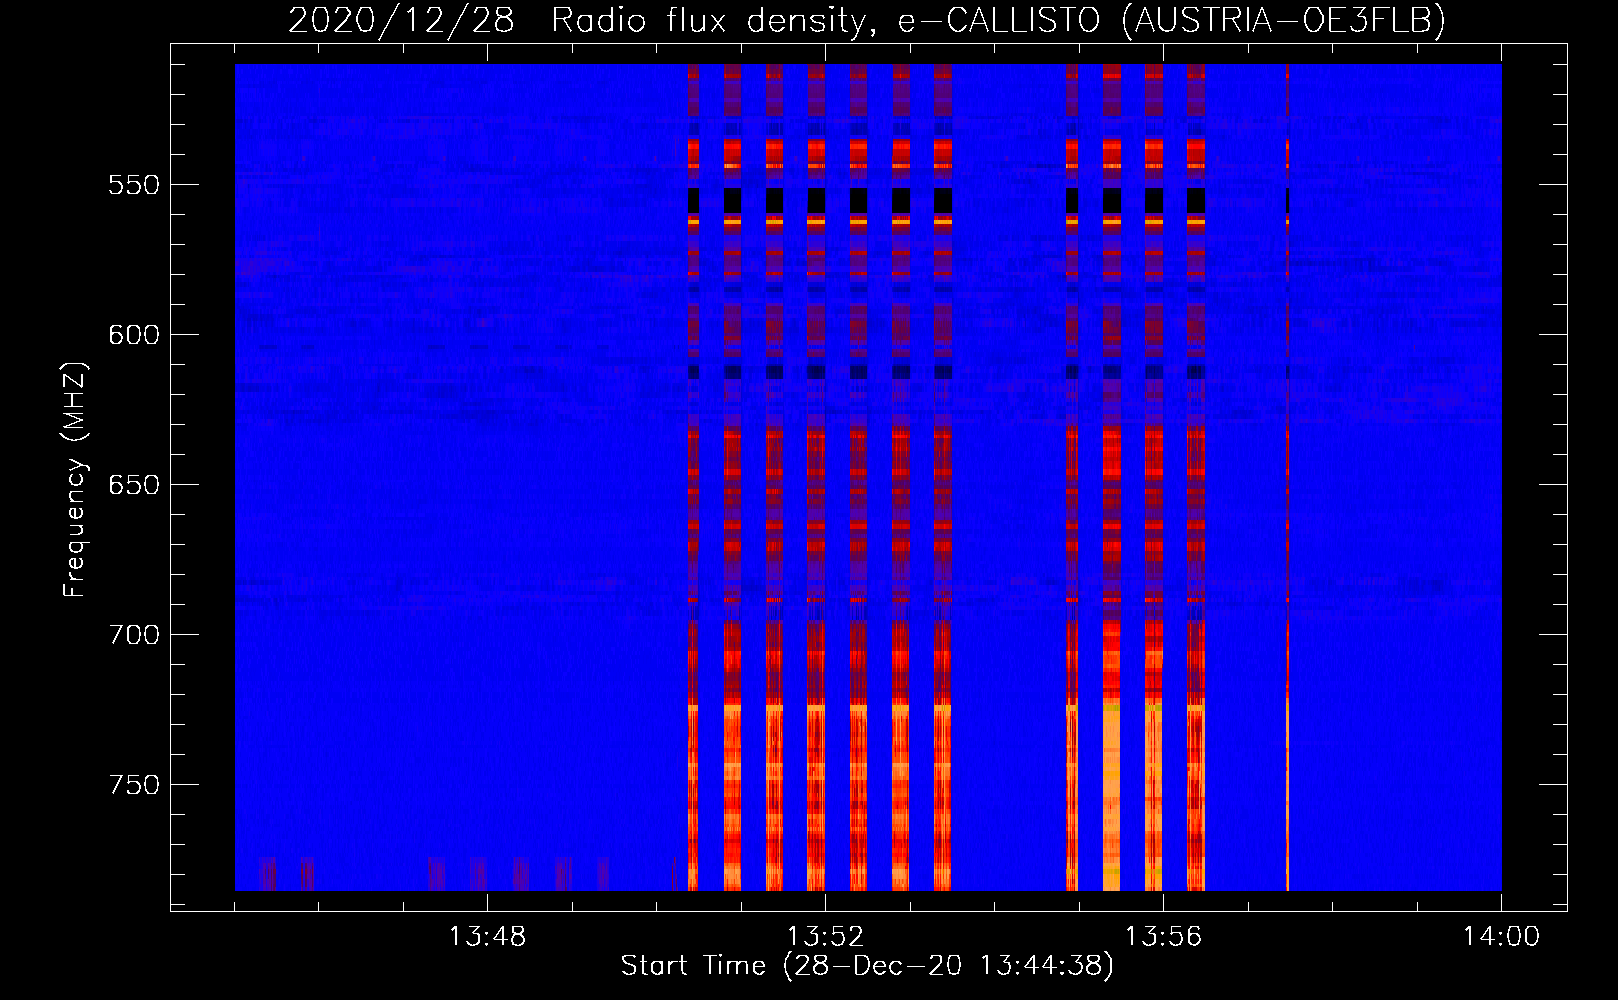Click the 13:56 time tick label

(1163, 937)
